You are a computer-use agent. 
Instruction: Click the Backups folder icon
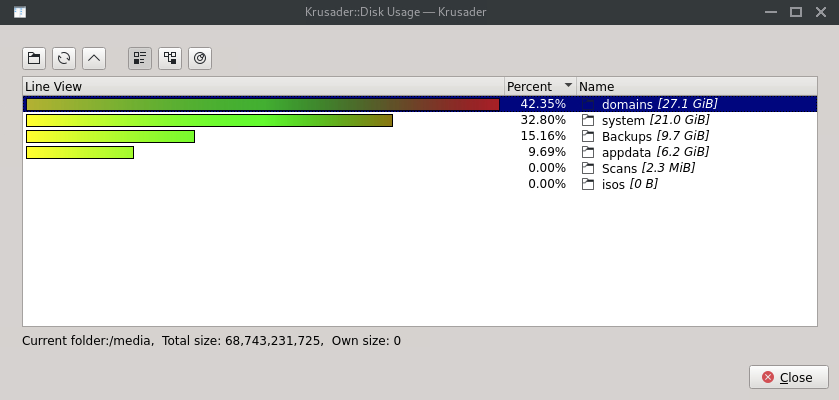click(588, 136)
